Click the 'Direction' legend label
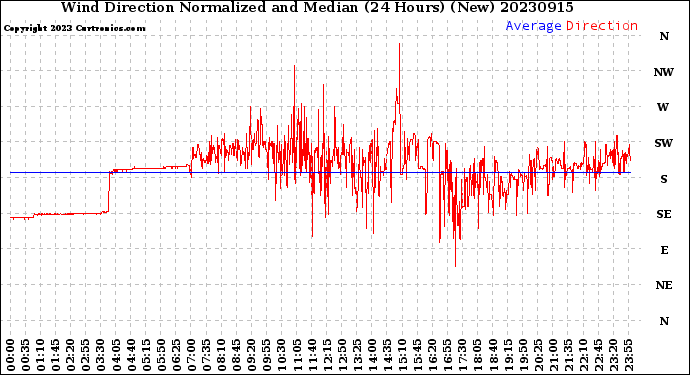This screenshot has height=375, width=690. 602,26
